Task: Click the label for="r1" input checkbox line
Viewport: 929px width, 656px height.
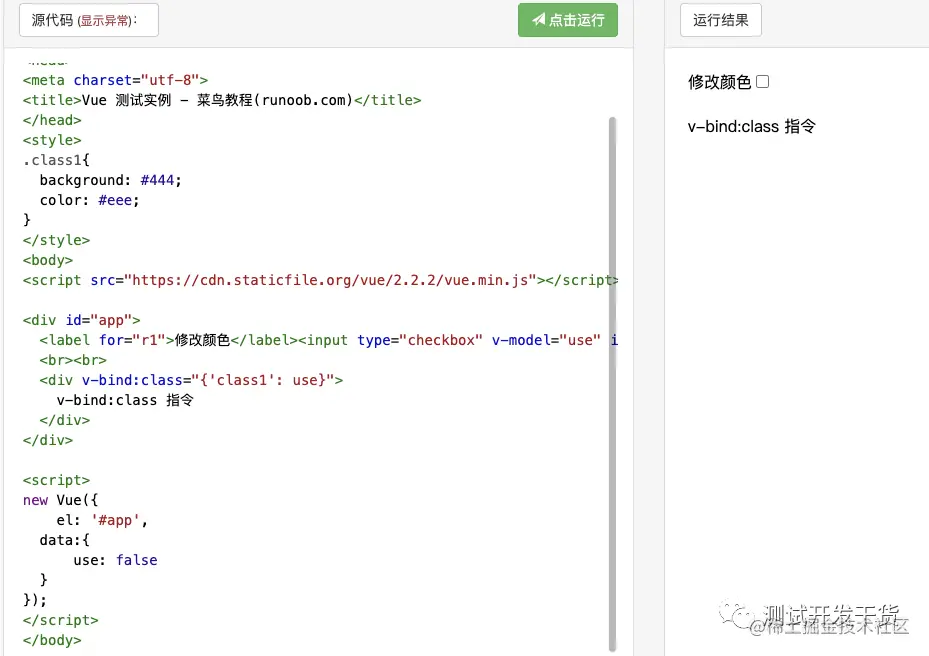Action: [x=329, y=340]
